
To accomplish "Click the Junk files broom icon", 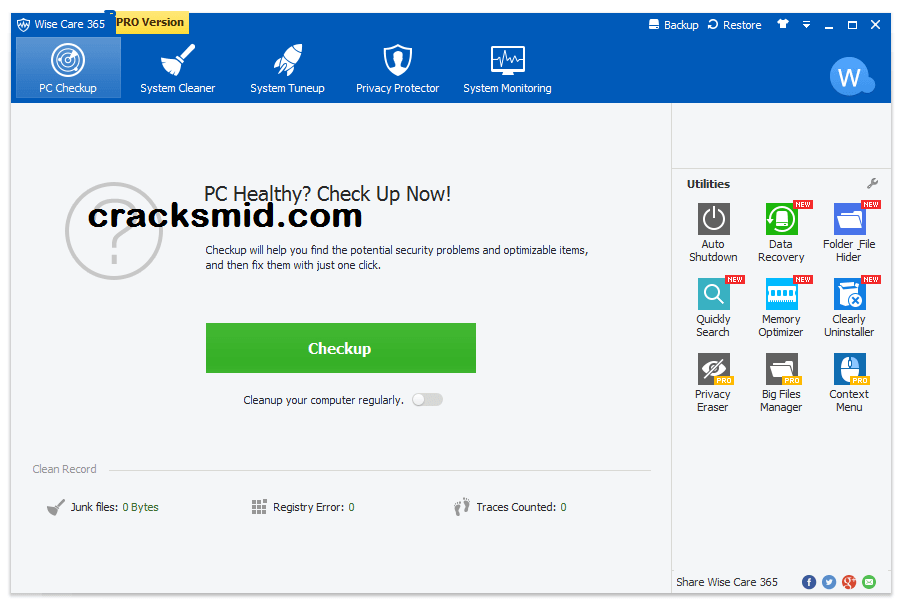I will coord(55,507).
